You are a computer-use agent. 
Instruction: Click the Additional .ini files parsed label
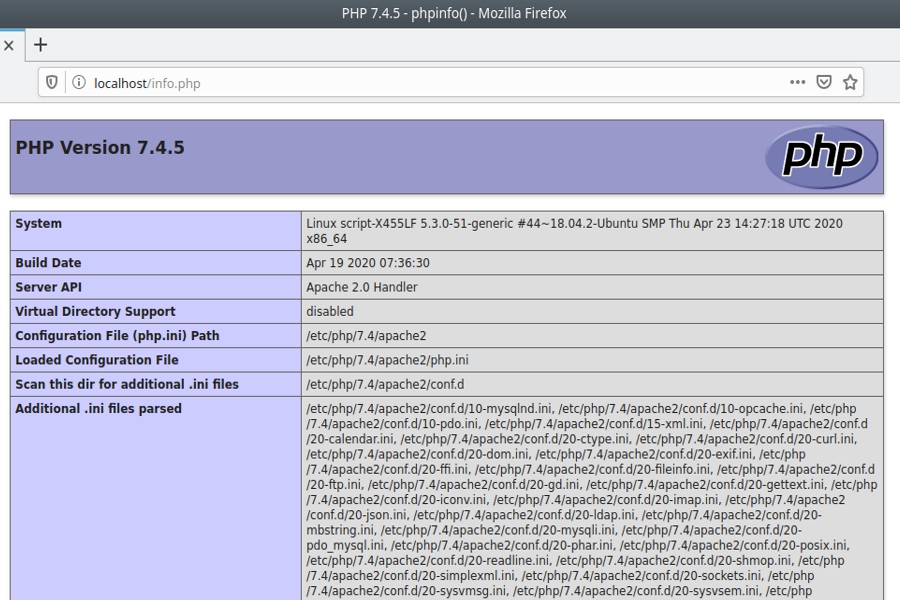click(98, 408)
